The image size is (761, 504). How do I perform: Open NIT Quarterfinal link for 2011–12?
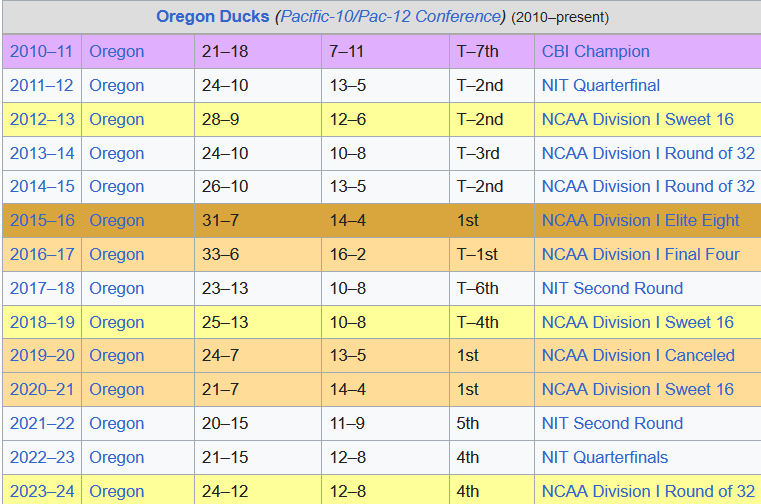pos(601,85)
